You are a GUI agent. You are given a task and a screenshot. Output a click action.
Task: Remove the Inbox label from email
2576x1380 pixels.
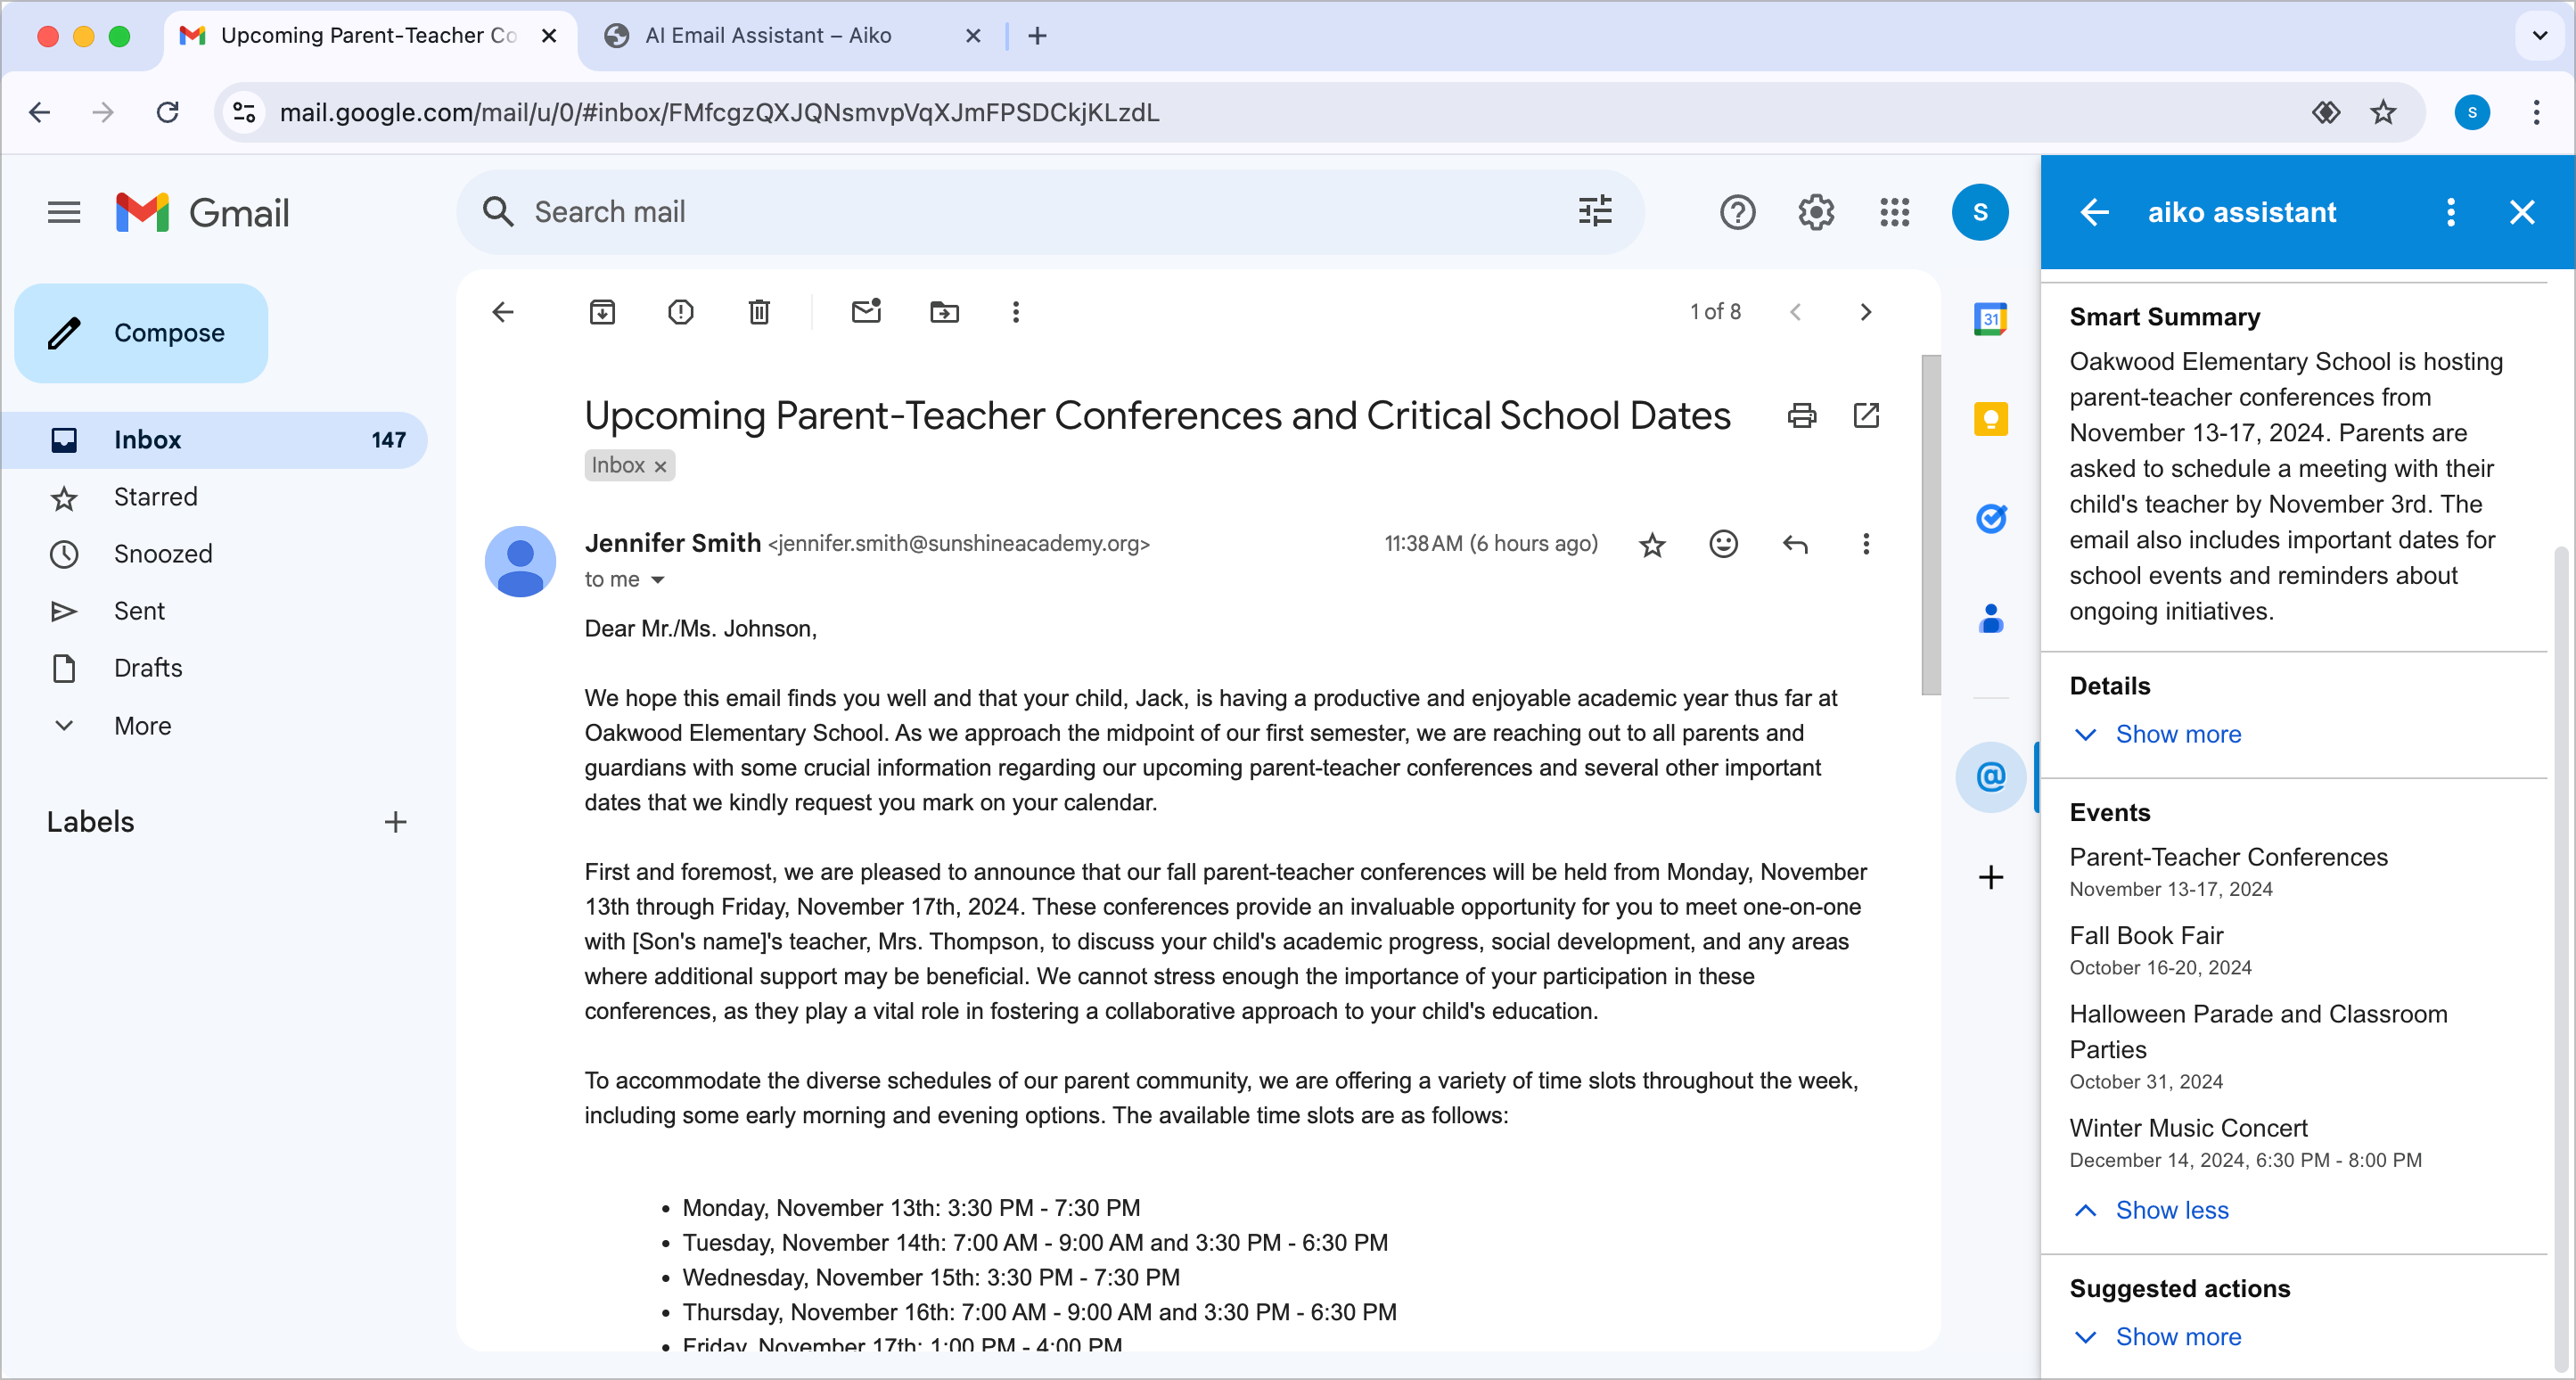660,466
